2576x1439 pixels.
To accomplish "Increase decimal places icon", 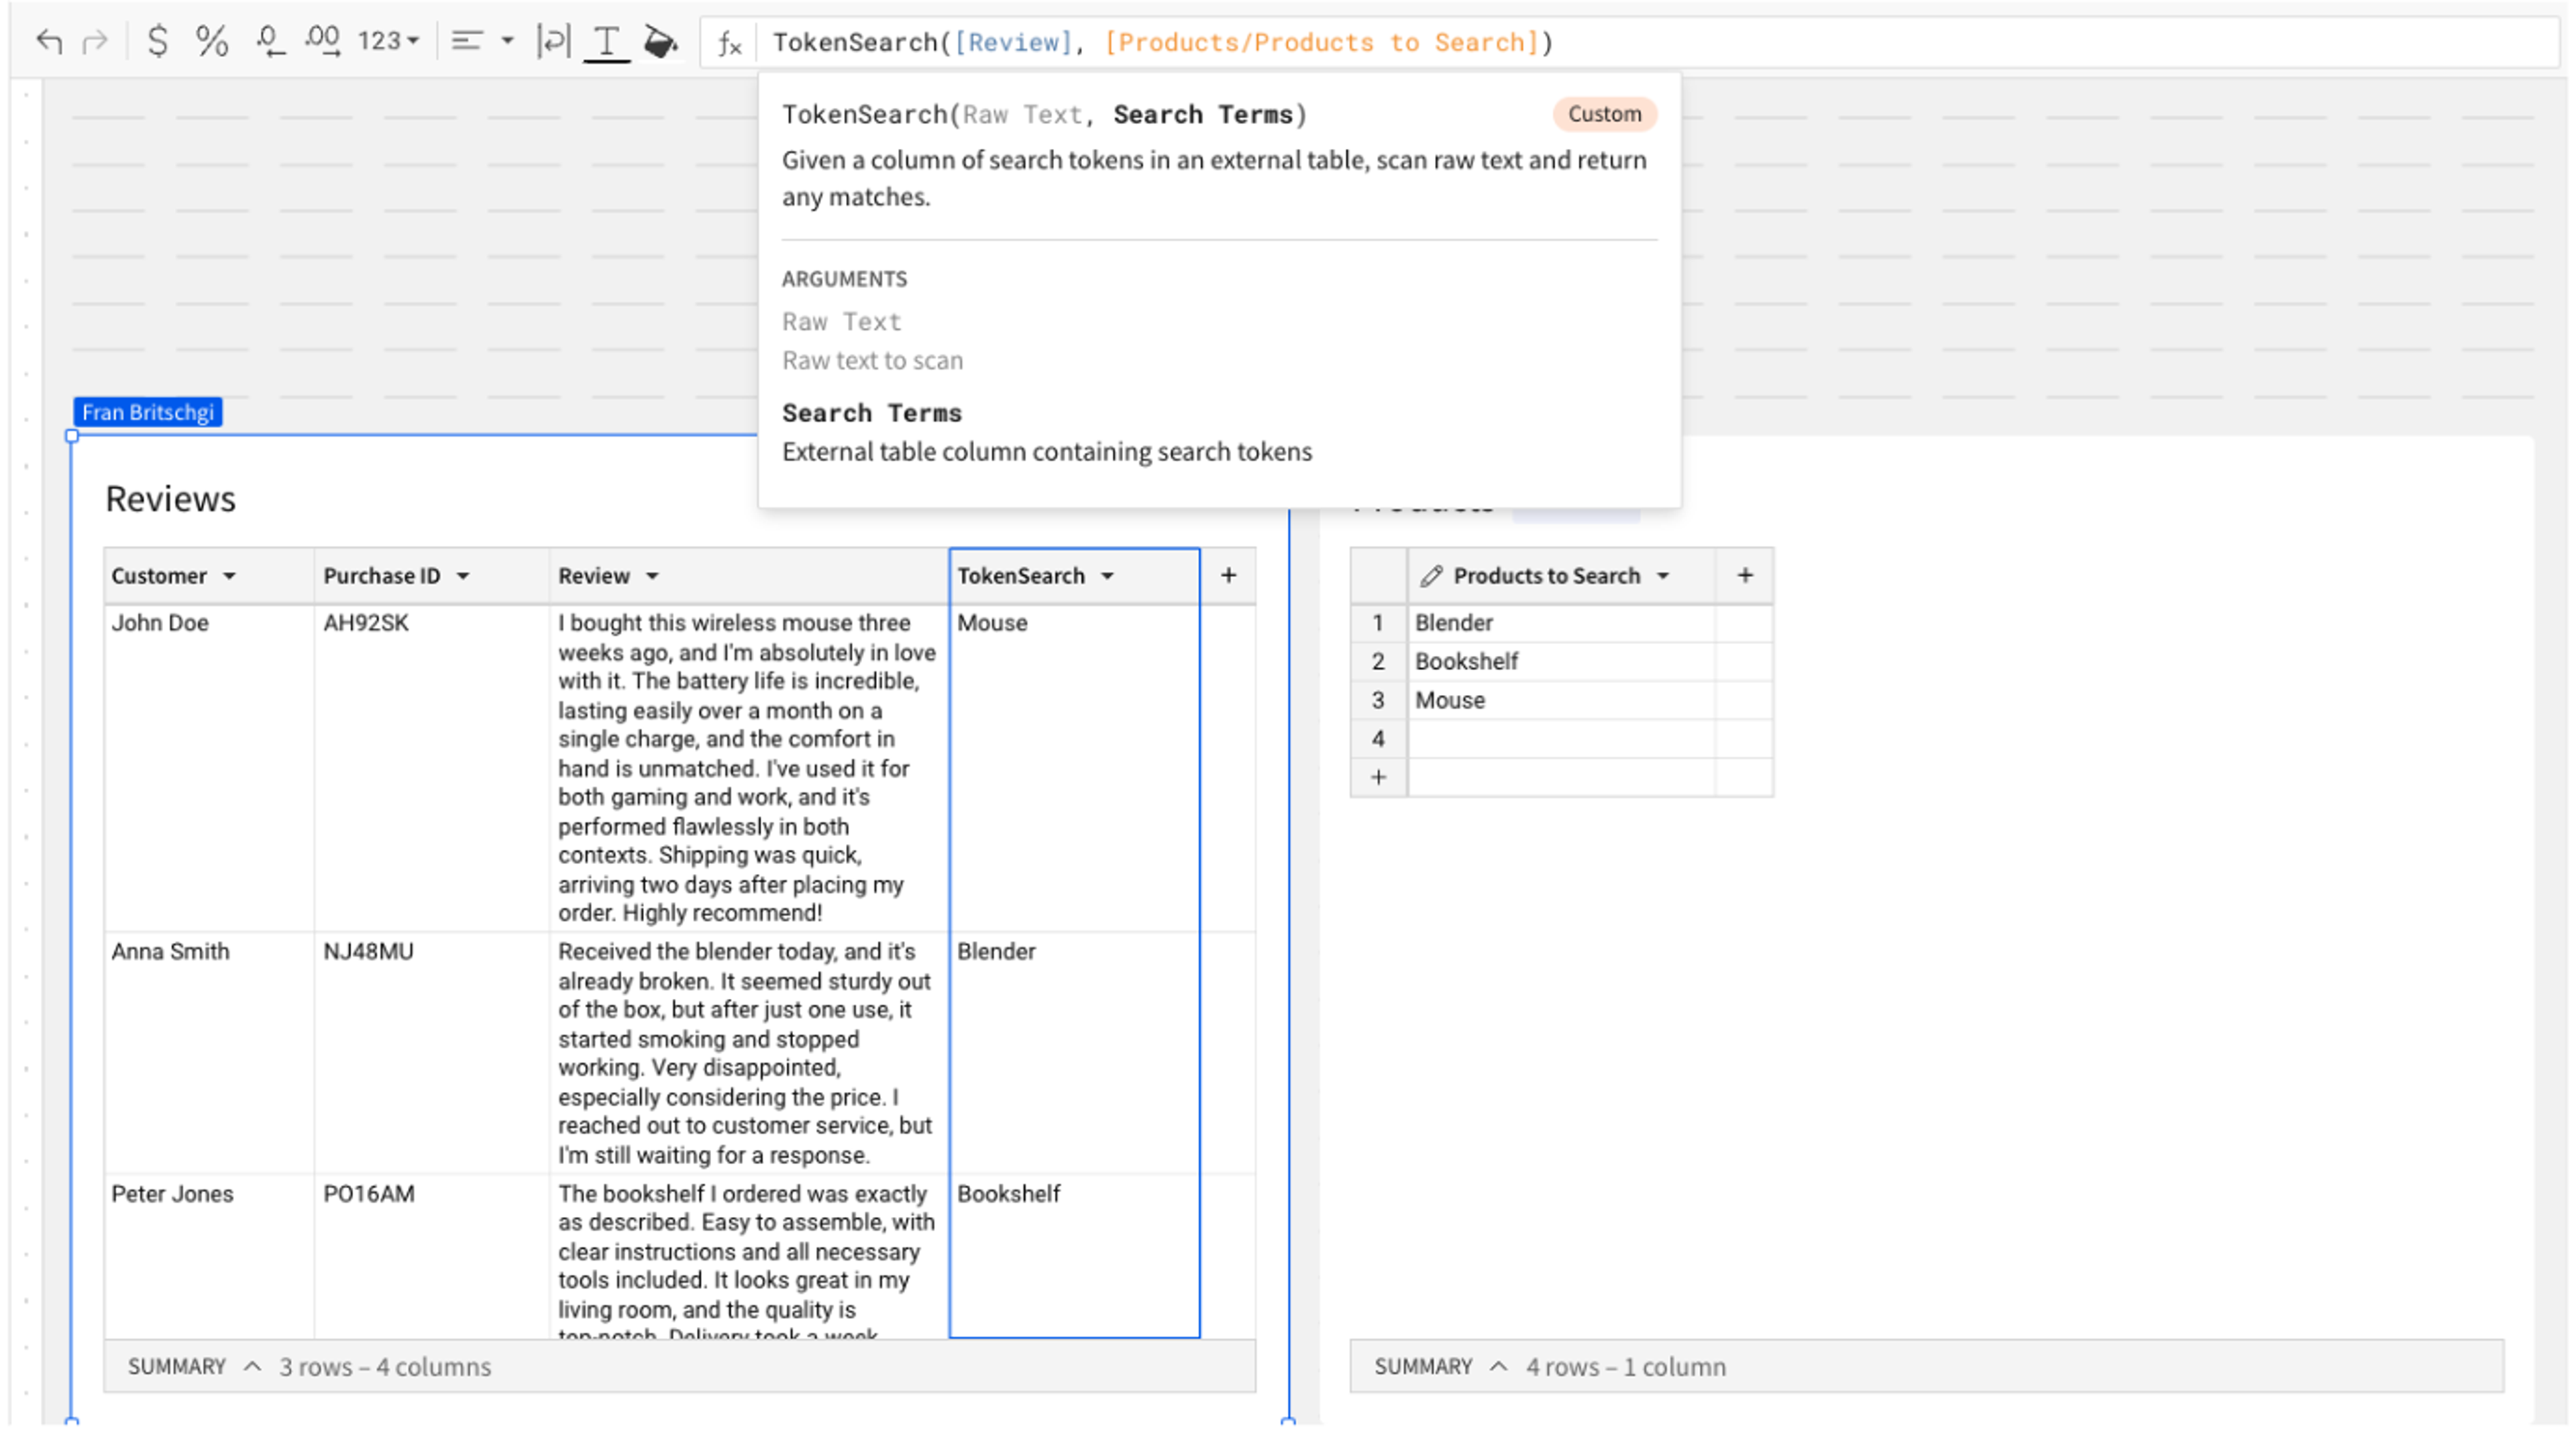I will pos(322,41).
